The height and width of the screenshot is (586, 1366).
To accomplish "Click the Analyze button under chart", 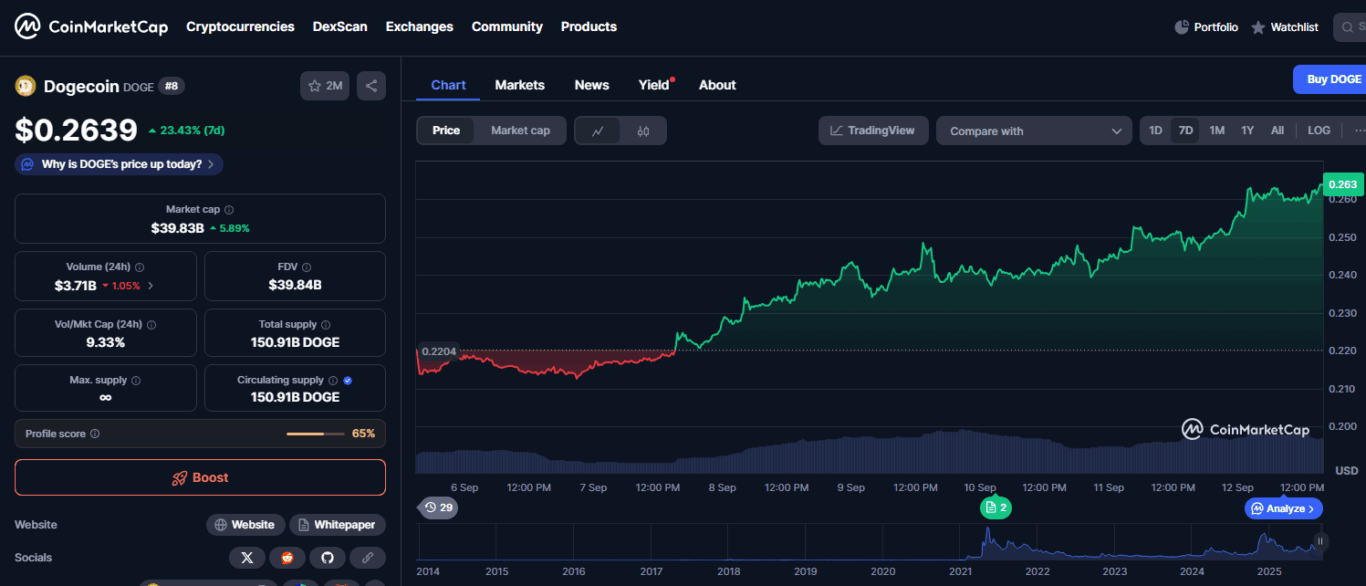I will pyautogui.click(x=1284, y=508).
